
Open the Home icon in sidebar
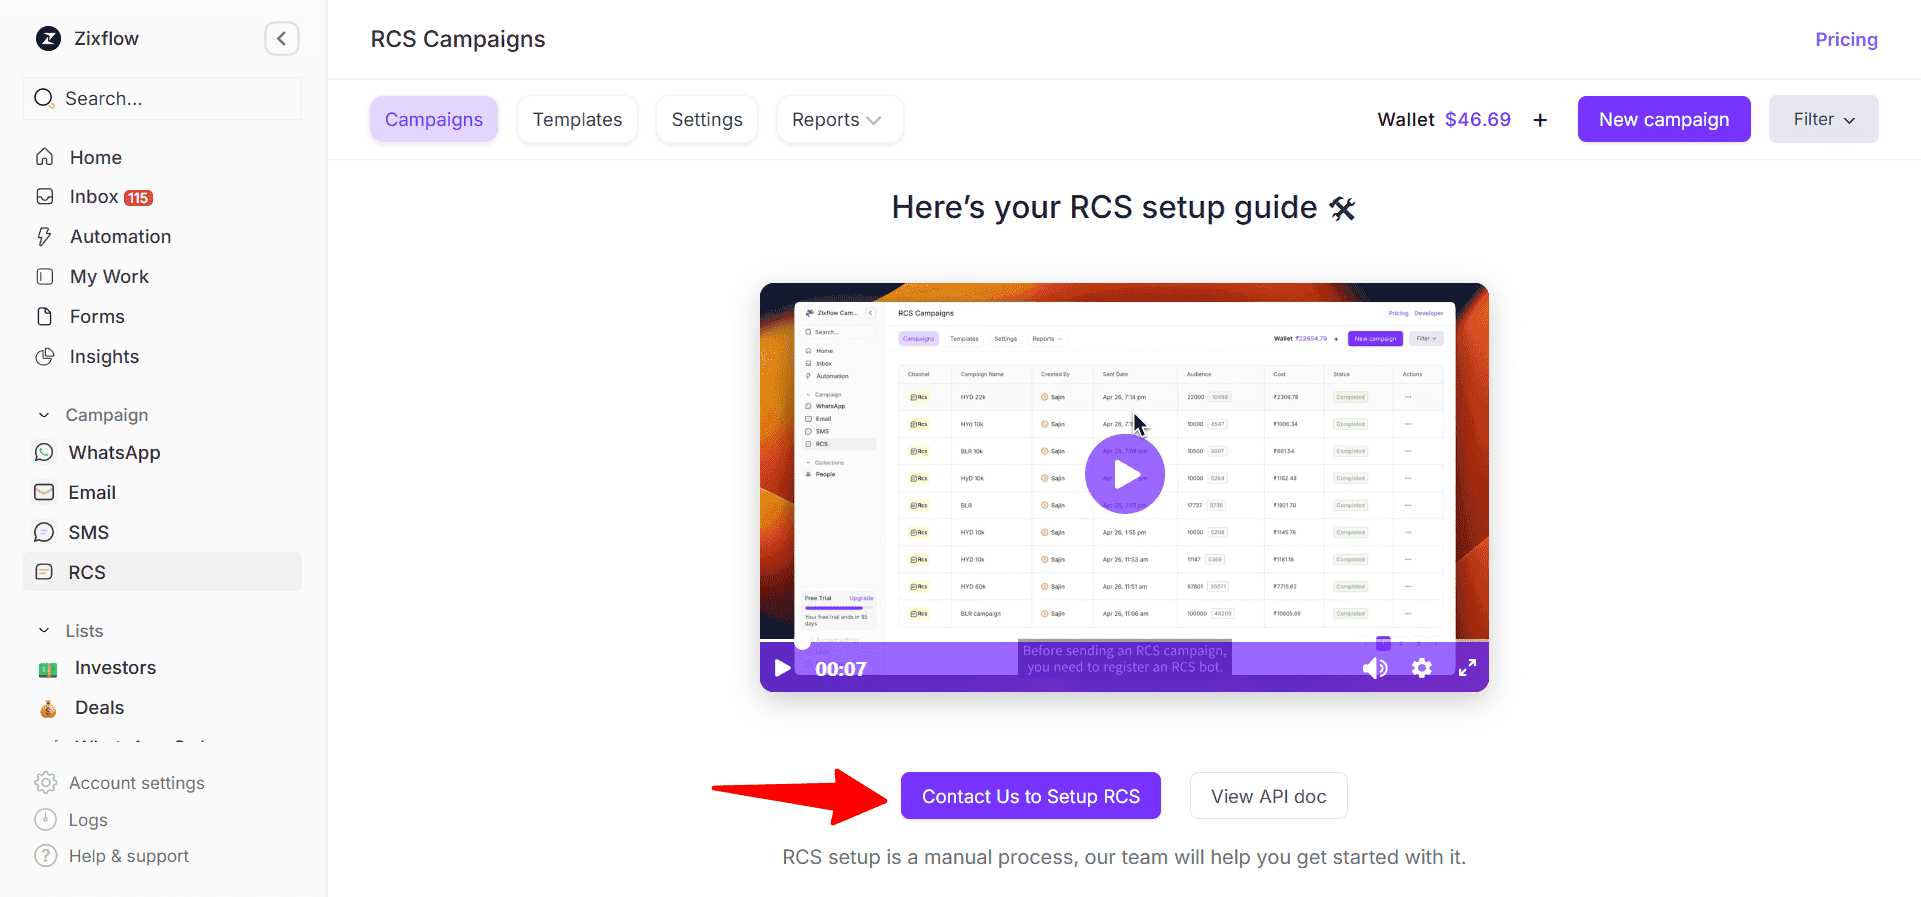[44, 157]
